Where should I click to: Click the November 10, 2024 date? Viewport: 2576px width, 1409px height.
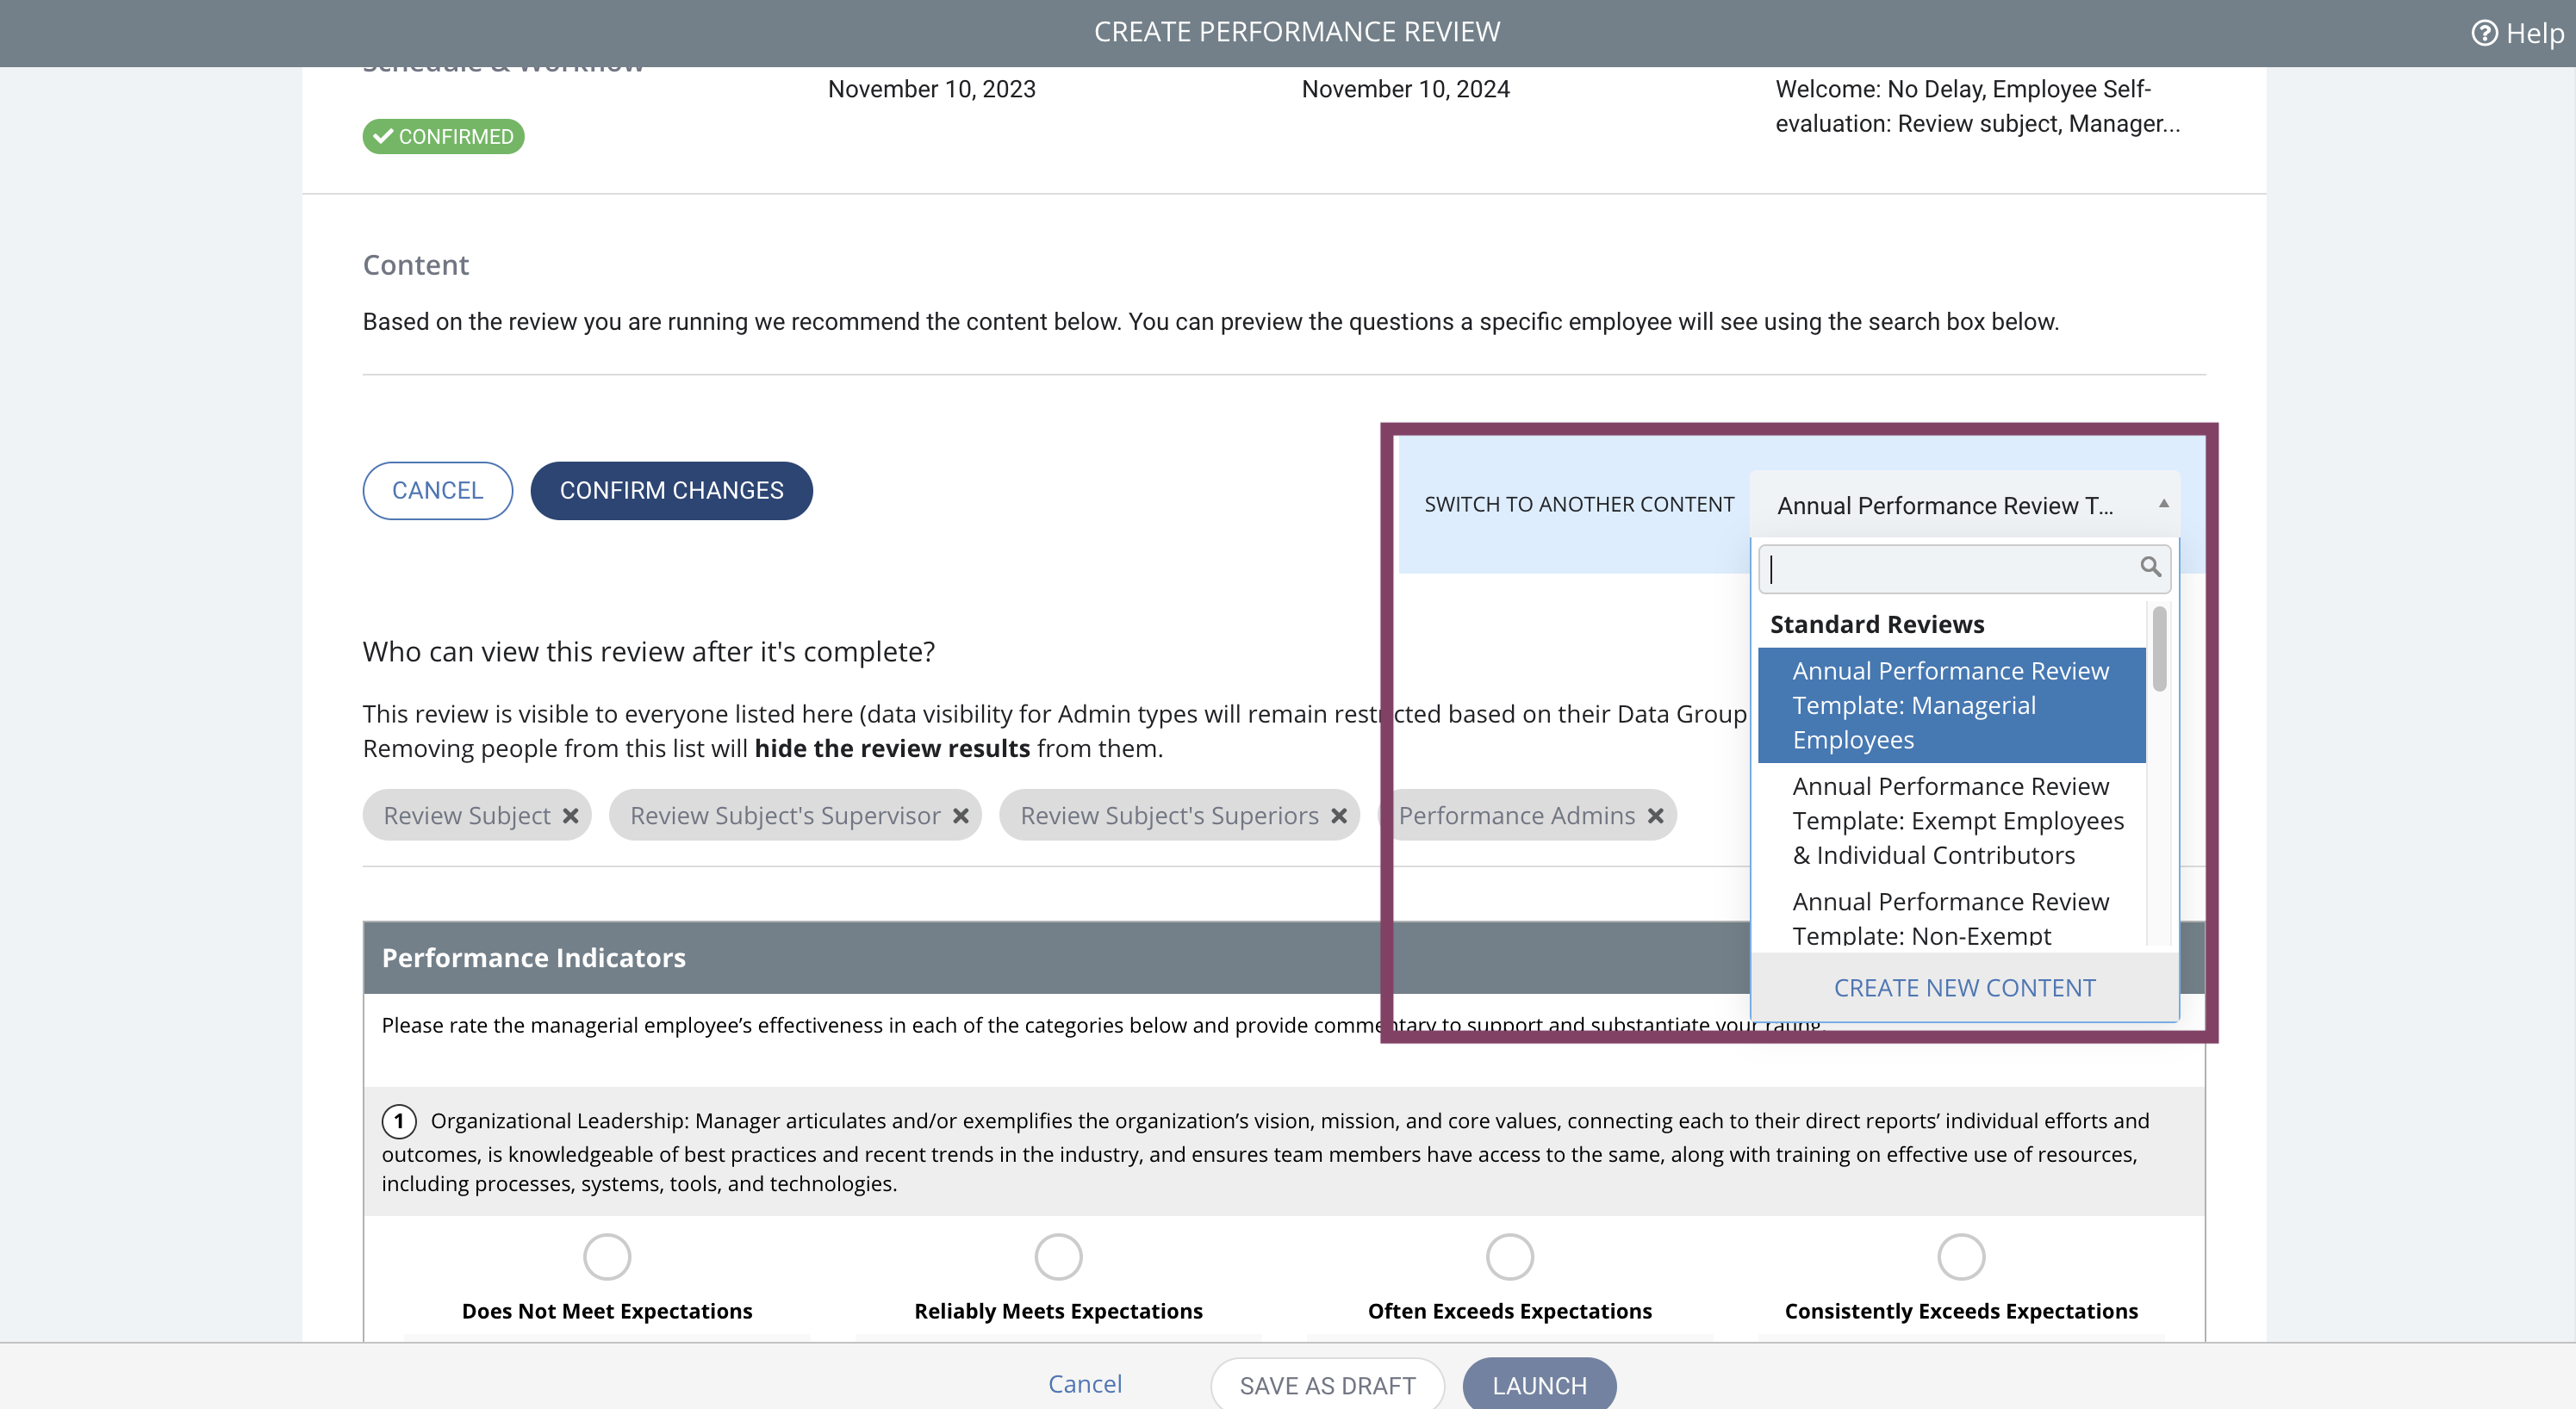click(1405, 89)
